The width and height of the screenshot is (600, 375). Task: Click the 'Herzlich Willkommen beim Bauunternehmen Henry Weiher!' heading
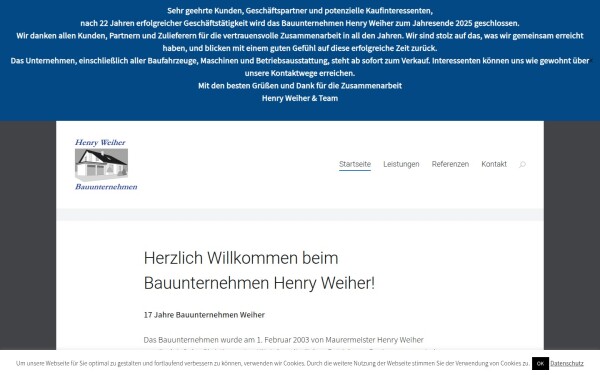(x=259, y=271)
